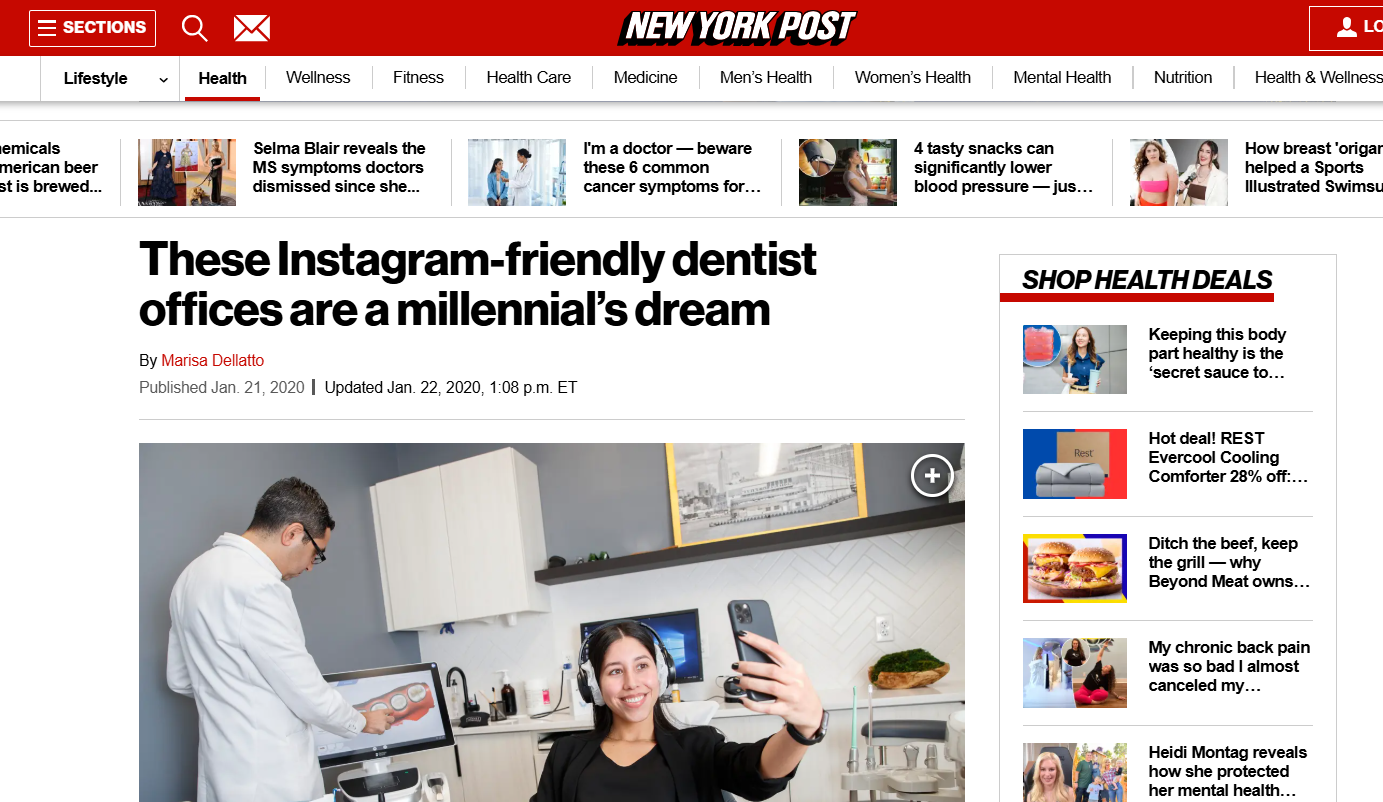Open Heidi Montag mental health article

coord(1229,771)
